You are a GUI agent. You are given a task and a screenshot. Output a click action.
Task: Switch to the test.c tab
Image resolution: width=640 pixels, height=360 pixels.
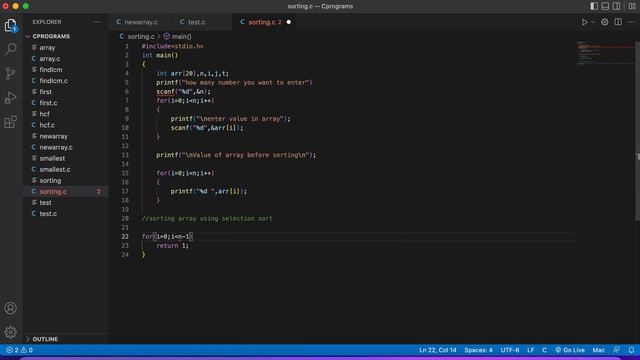[196, 22]
